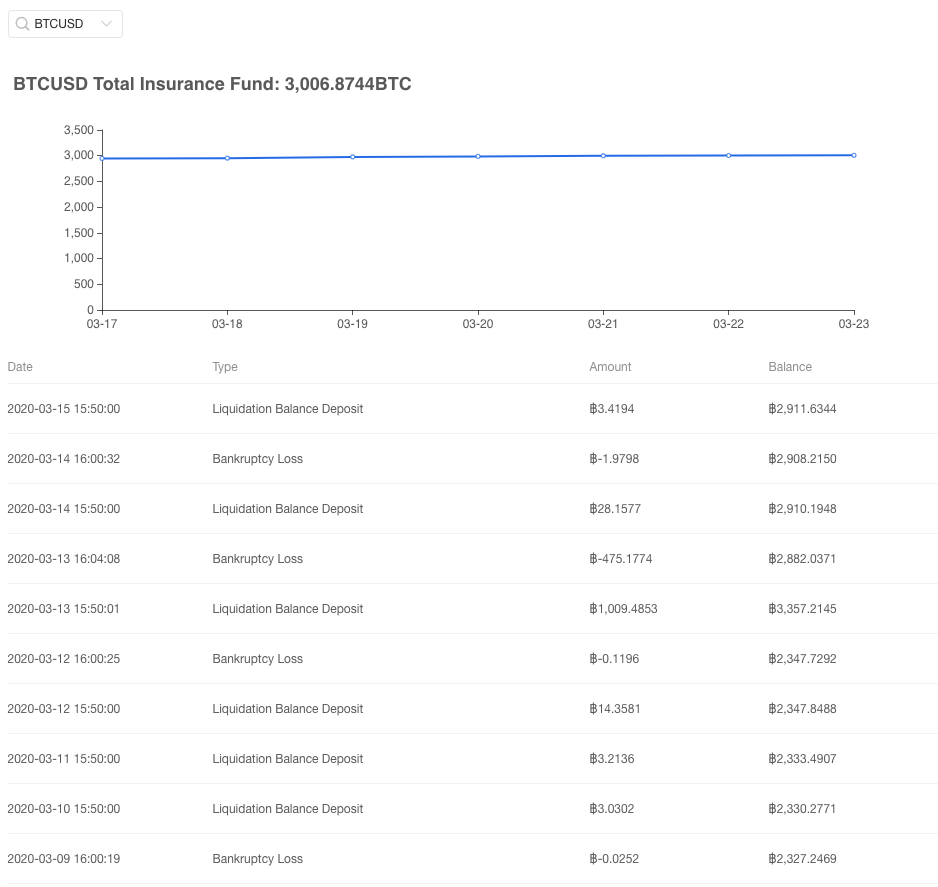The height and width of the screenshot is (887, 938).
Task: Select the date 2020-03-13 15:50:01
Action: (x=63, y=609)
